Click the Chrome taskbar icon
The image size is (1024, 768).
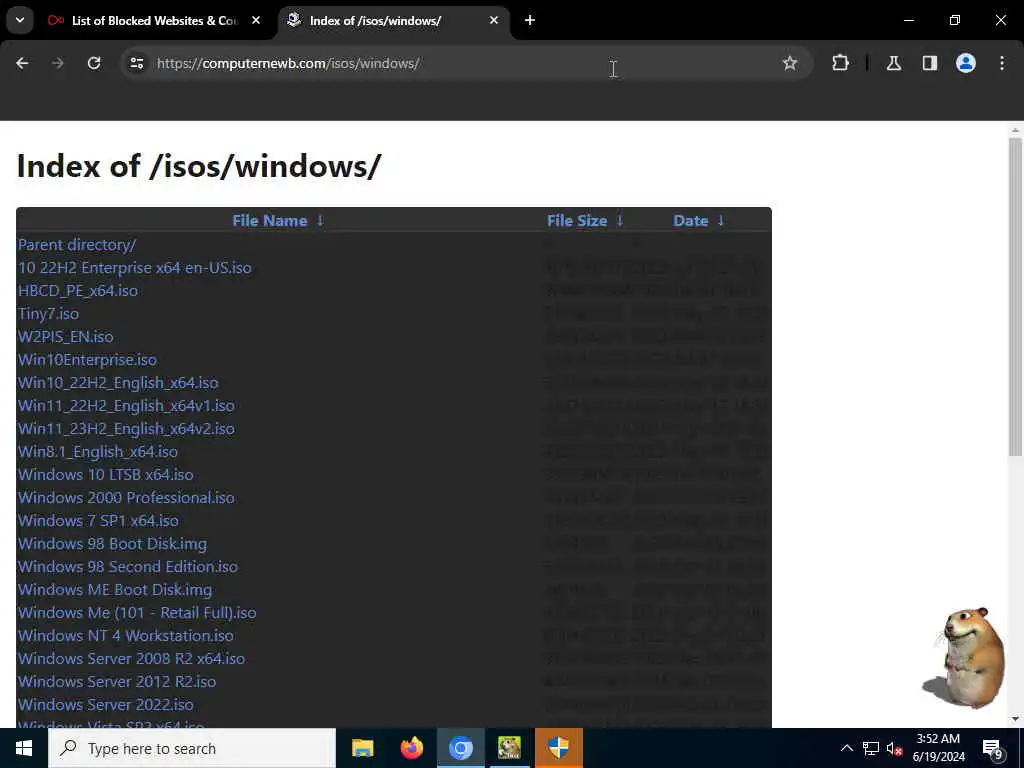coord(460,748)
